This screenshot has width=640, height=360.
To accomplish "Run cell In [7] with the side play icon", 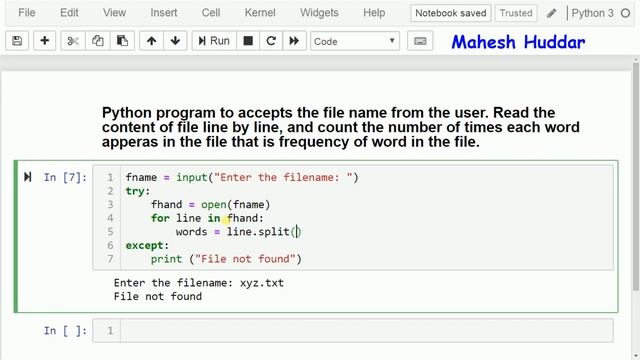I will pos(27,177).
